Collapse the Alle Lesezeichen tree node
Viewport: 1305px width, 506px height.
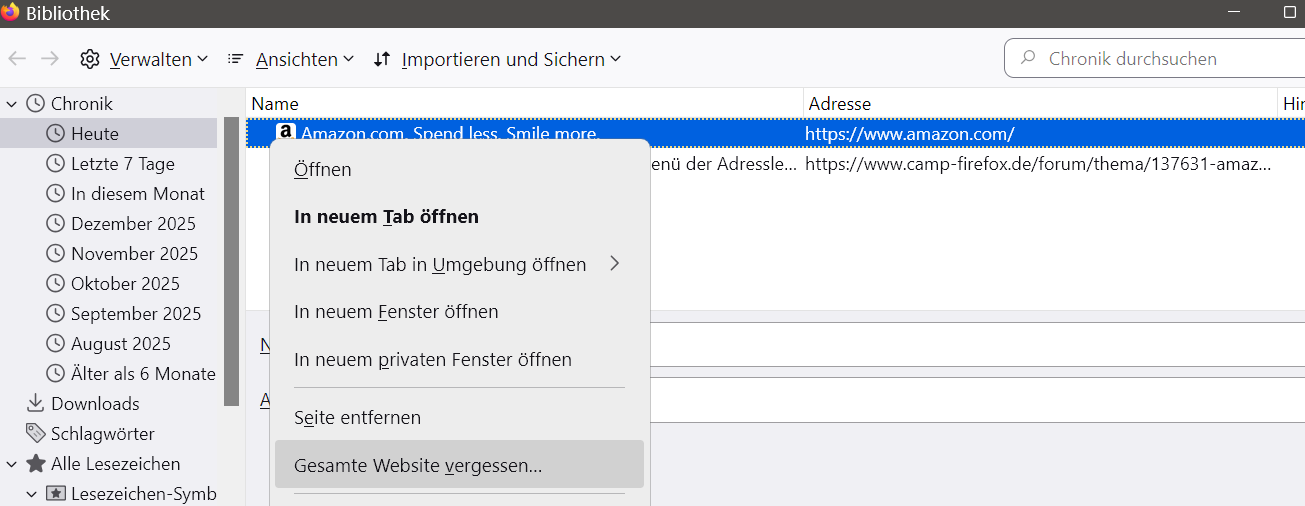12,463
